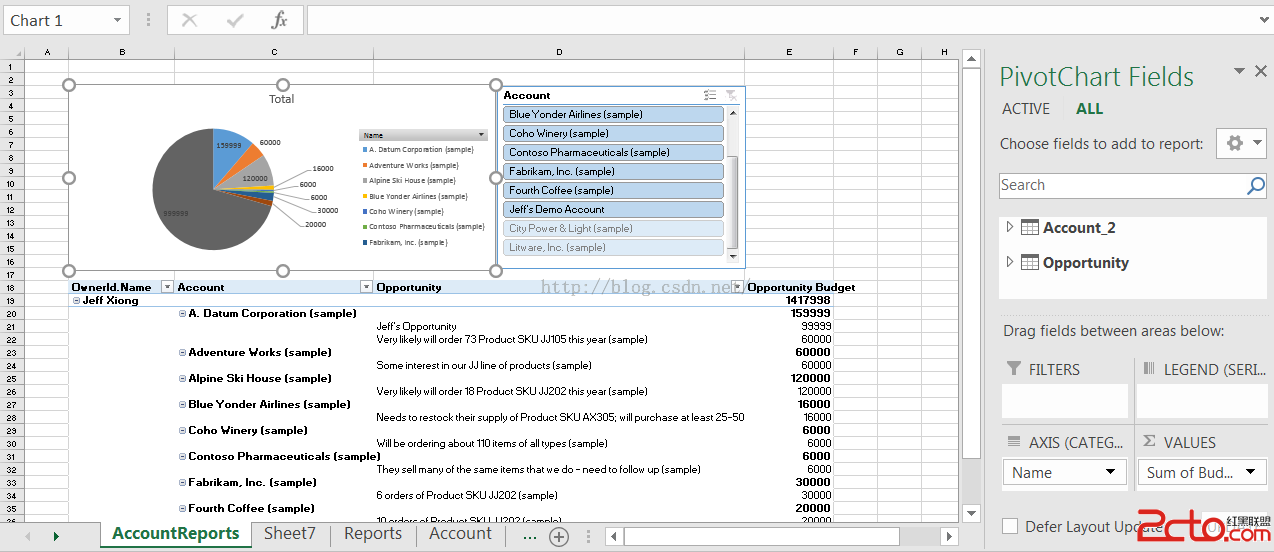Toggle Defer Layout Update checkbox
Image resolution: width=1274 pixels, height=552 pixels.
coord(1010,526)
